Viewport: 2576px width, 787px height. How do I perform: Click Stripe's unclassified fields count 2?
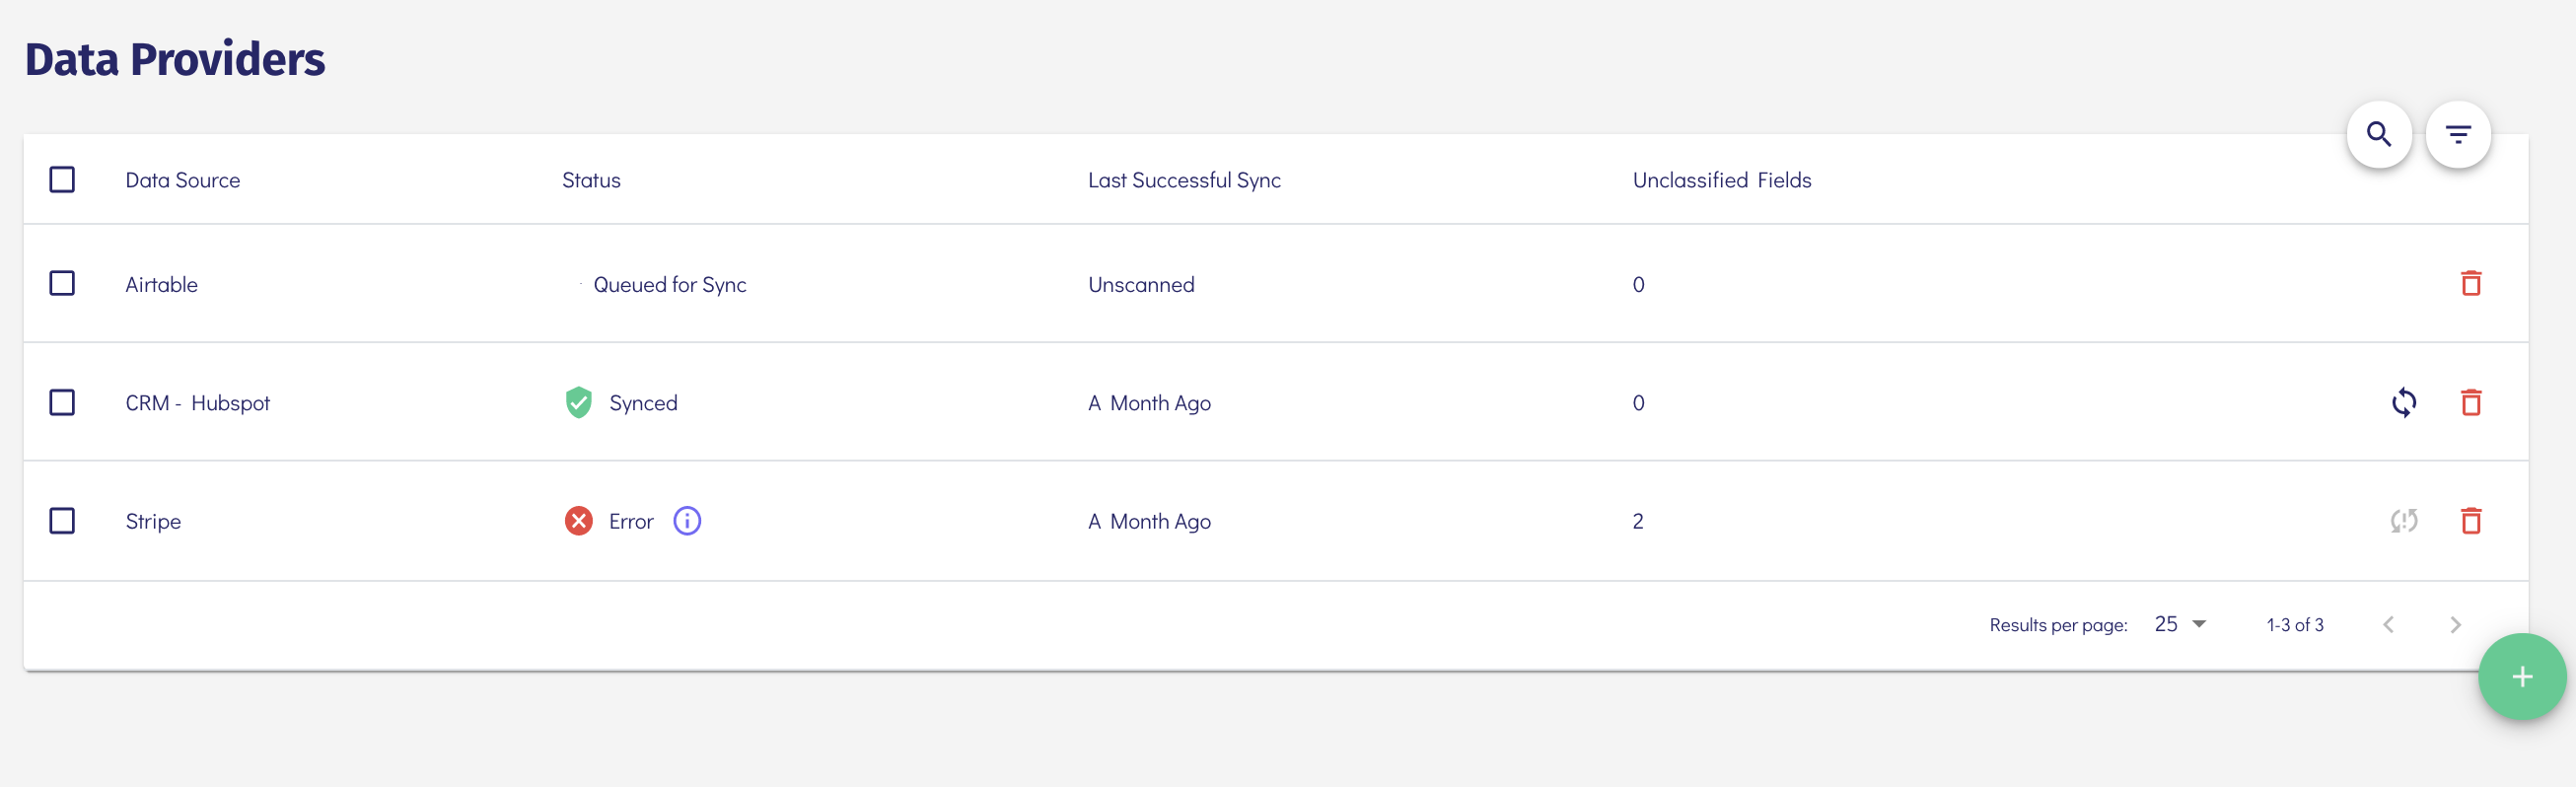(x=1638, y=522)
